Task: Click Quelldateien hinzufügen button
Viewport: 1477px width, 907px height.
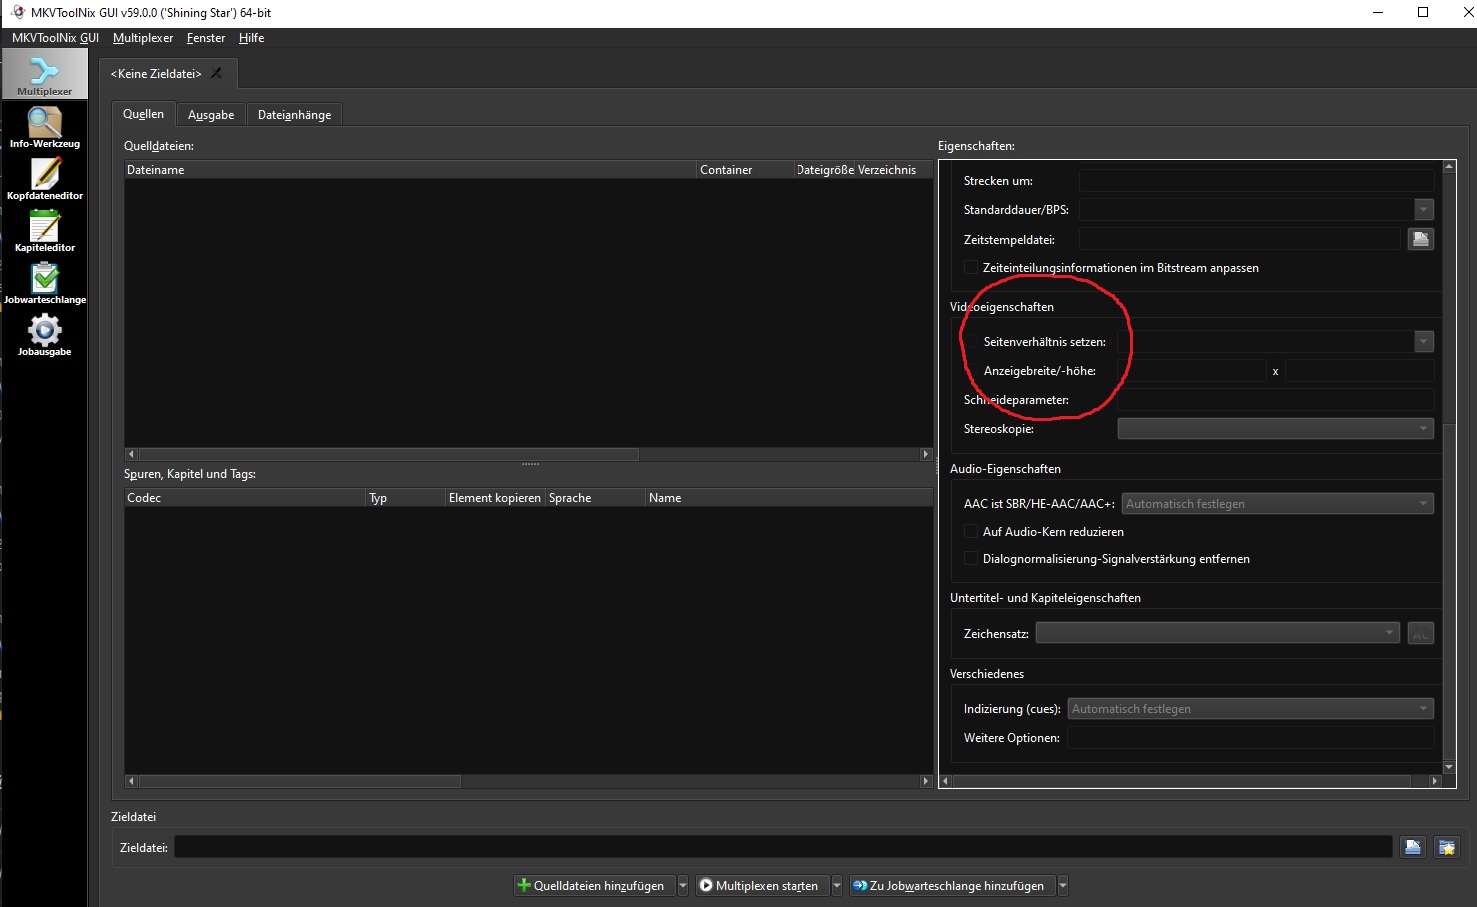Action: [595, 886]
